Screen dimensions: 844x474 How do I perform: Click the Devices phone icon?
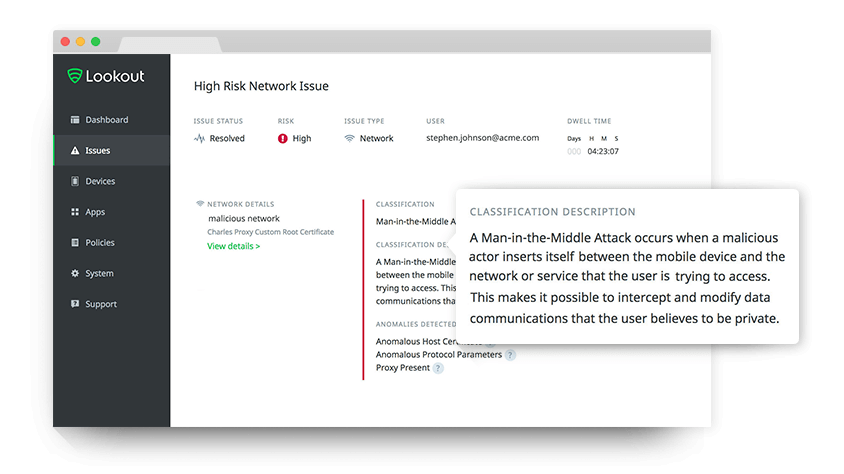click(x=75, y=181)
